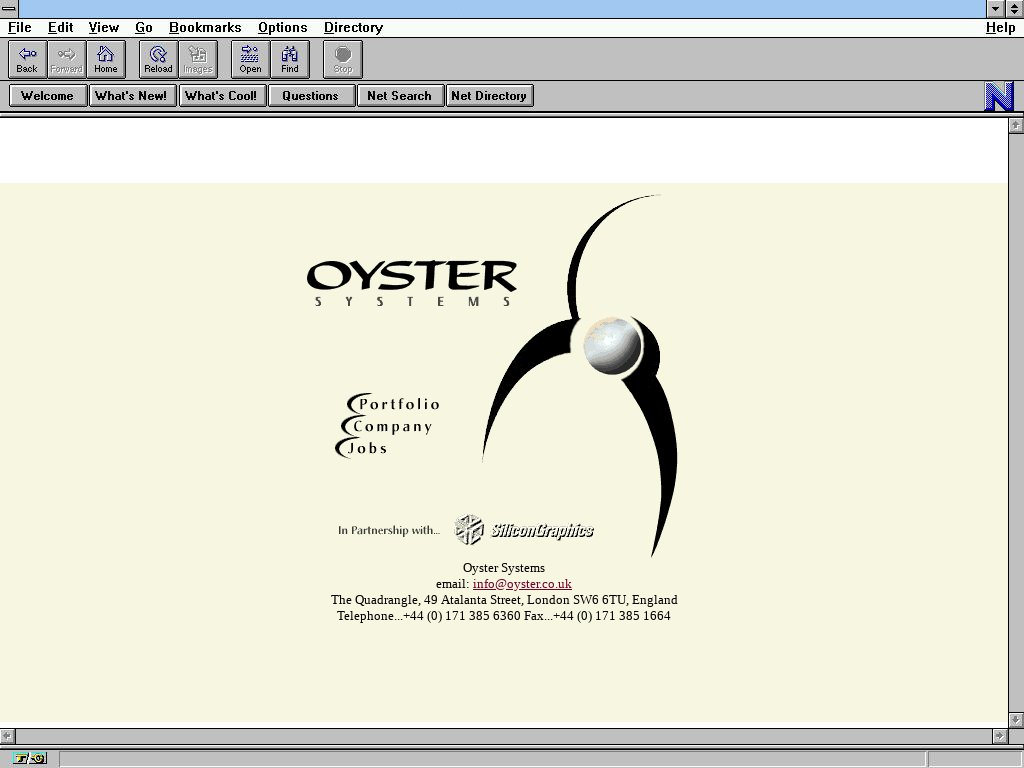Go to the Jobs section

click(366, 449)
